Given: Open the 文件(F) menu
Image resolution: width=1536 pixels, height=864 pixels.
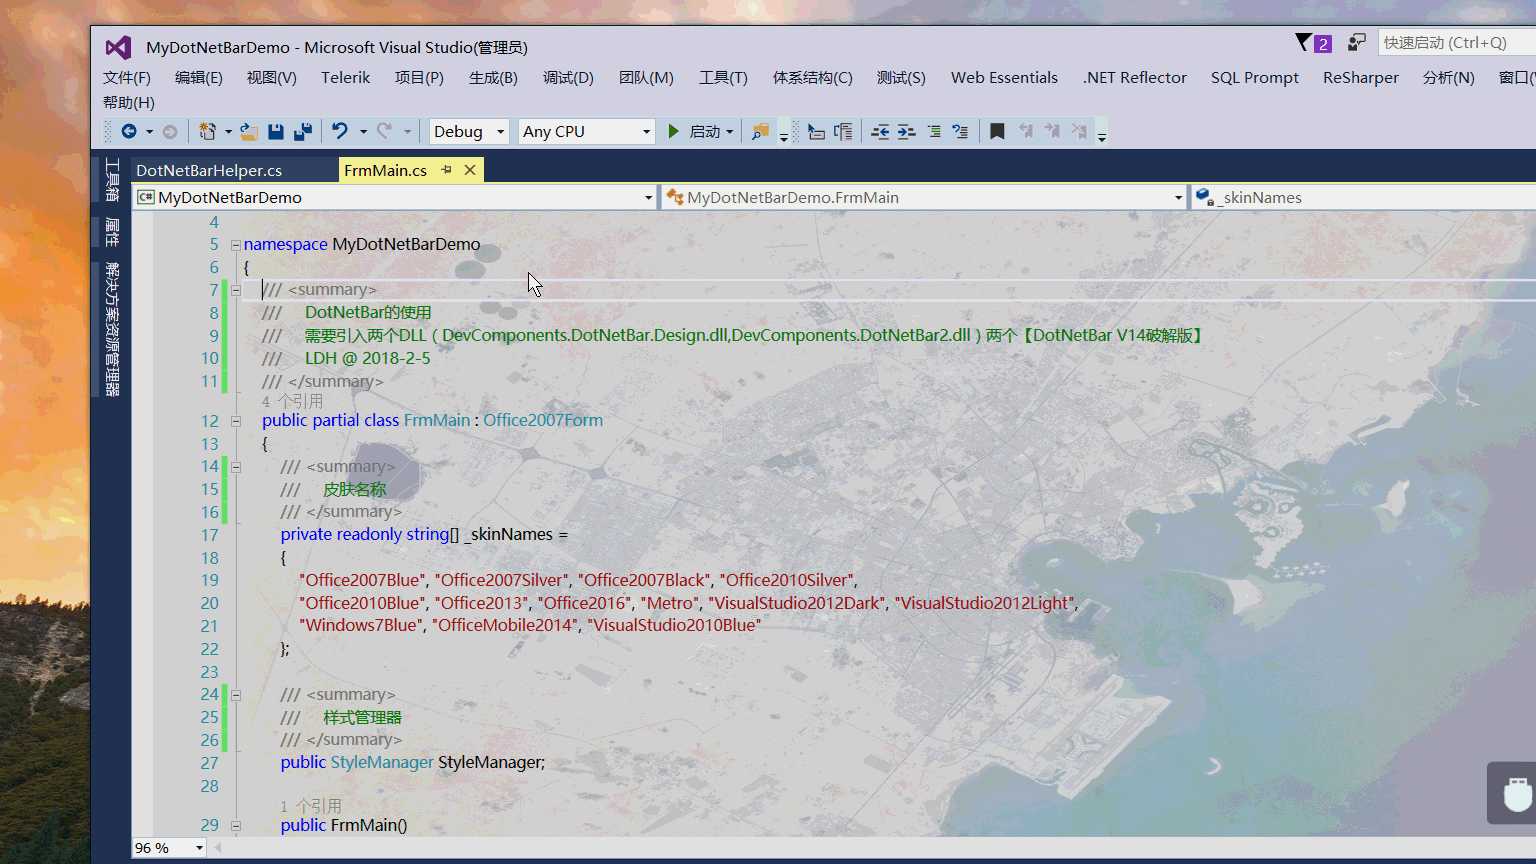Looking at the screenshot, I should pyautogui.click(x=127, y=77).
